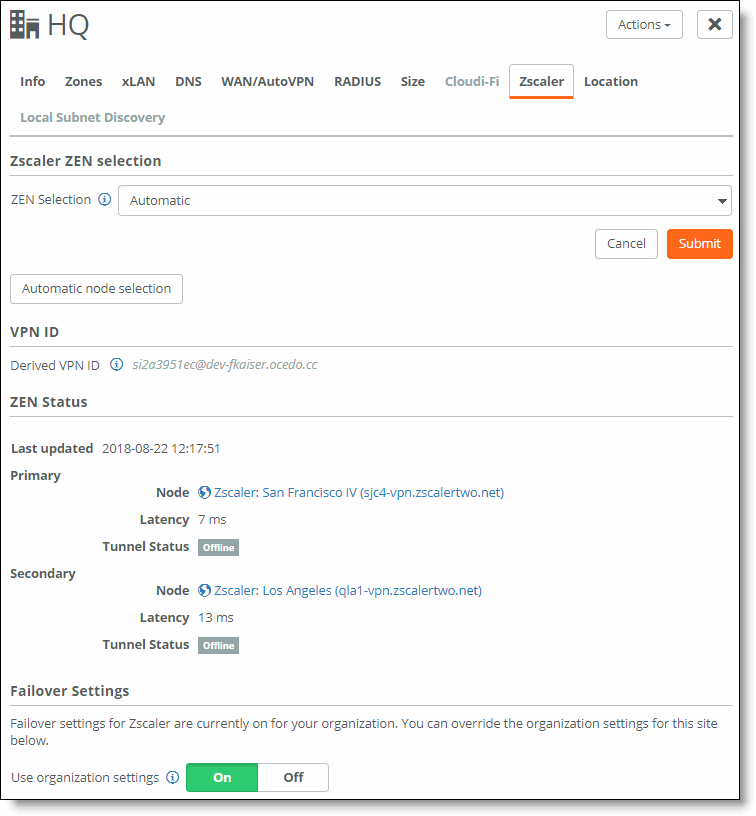Select the DNS tab
The height and width of the screenshot is (816, 756).
(188, 82)
